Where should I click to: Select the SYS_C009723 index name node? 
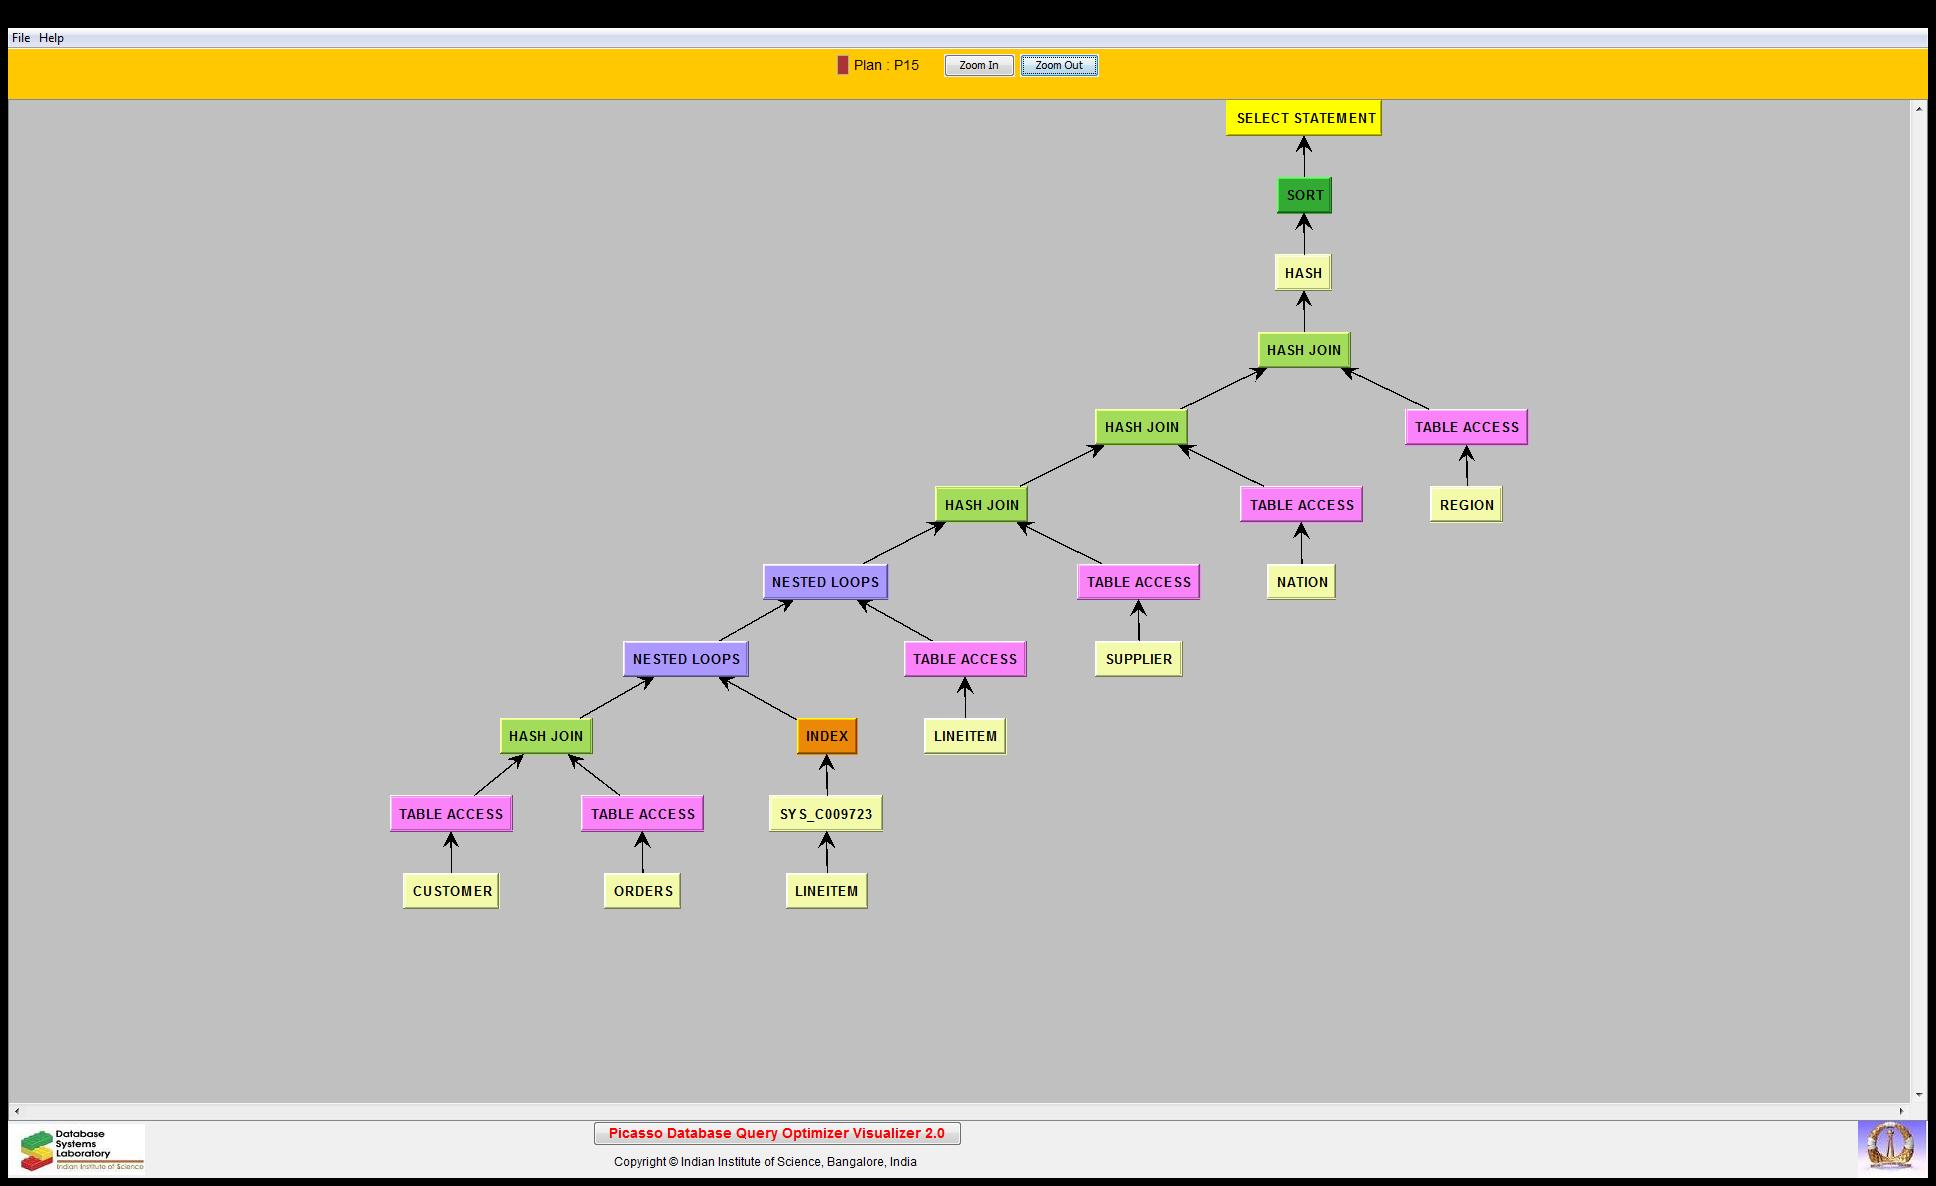(826, 814)
